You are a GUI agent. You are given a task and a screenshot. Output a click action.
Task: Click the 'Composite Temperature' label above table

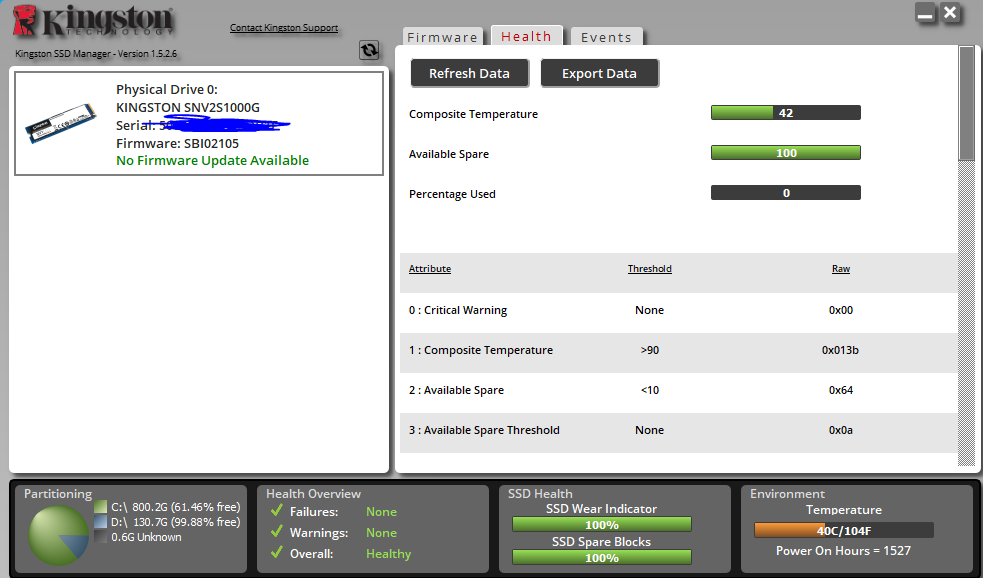[x=473, y=114]
